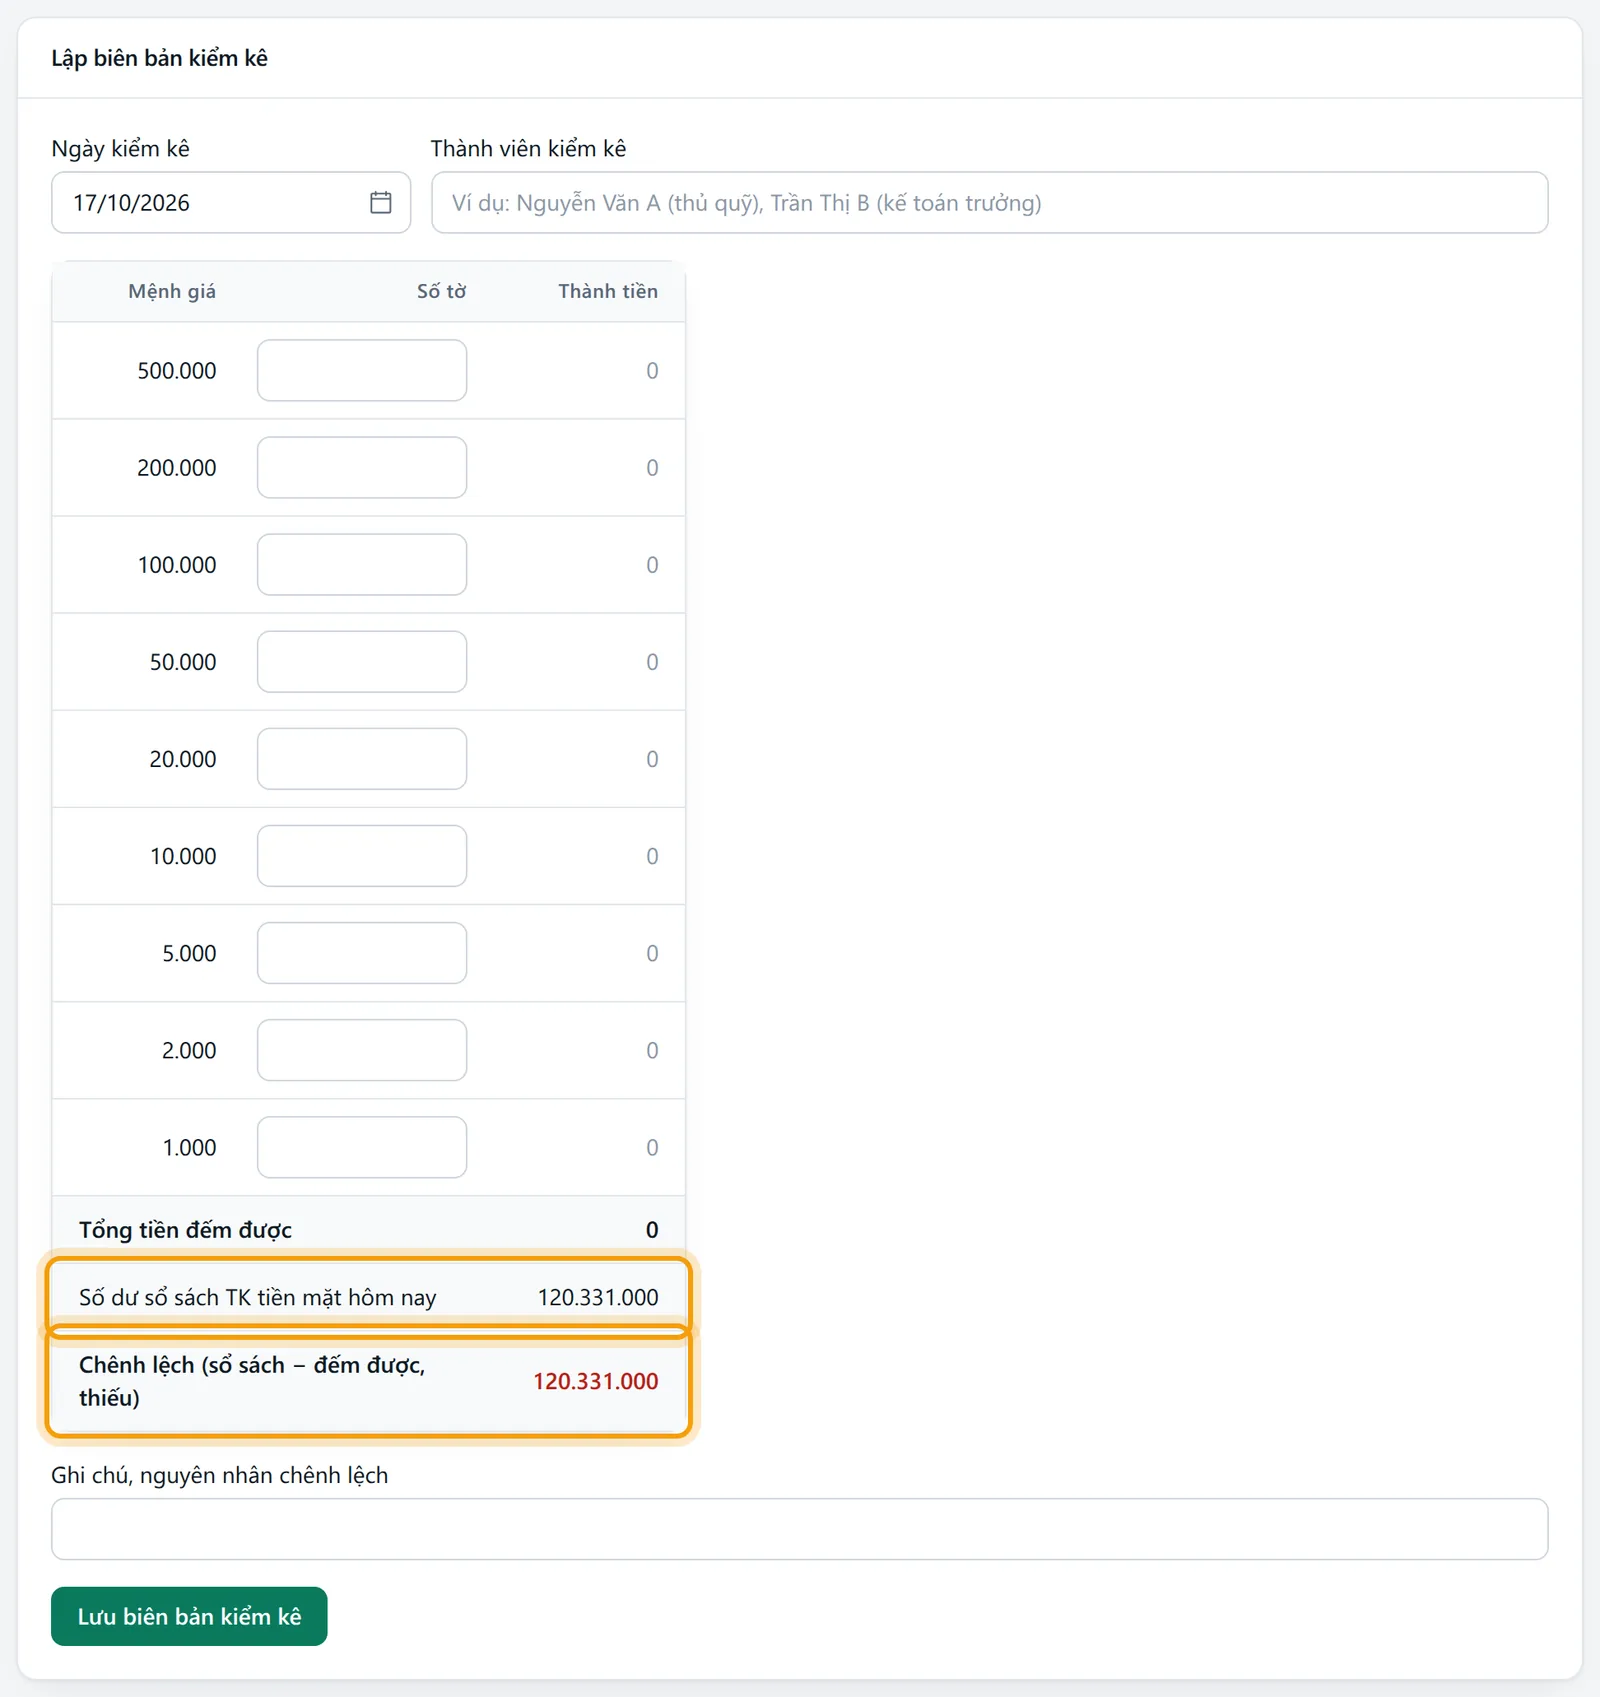Focus the Ghi chú, nguyên nhân chênh lệch field
This screenshot has height=1697, width=1600.
click(x=800, y=1528)
